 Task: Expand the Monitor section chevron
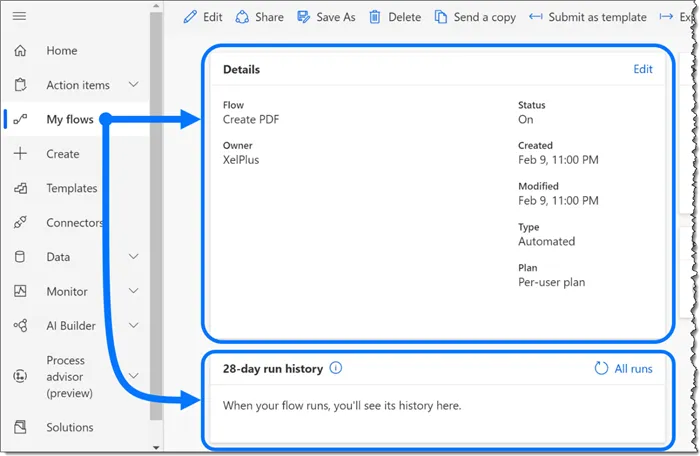pos(134,292)
